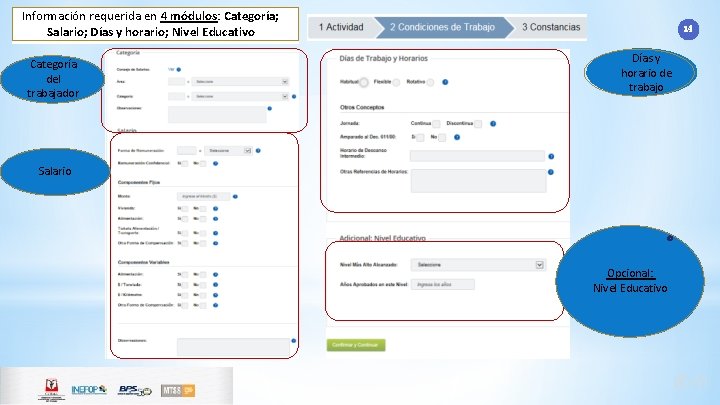
Task: Click the INEFOP logo in the footer
Action: 89,390
